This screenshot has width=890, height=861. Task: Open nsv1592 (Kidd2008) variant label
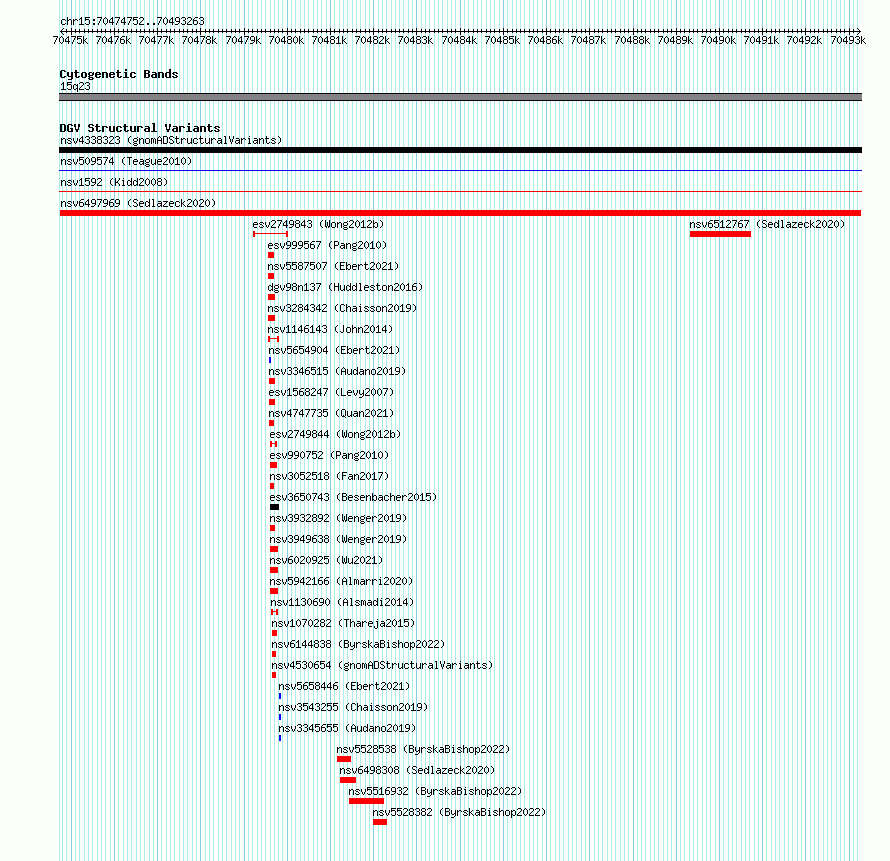click(x=114, y=182)
